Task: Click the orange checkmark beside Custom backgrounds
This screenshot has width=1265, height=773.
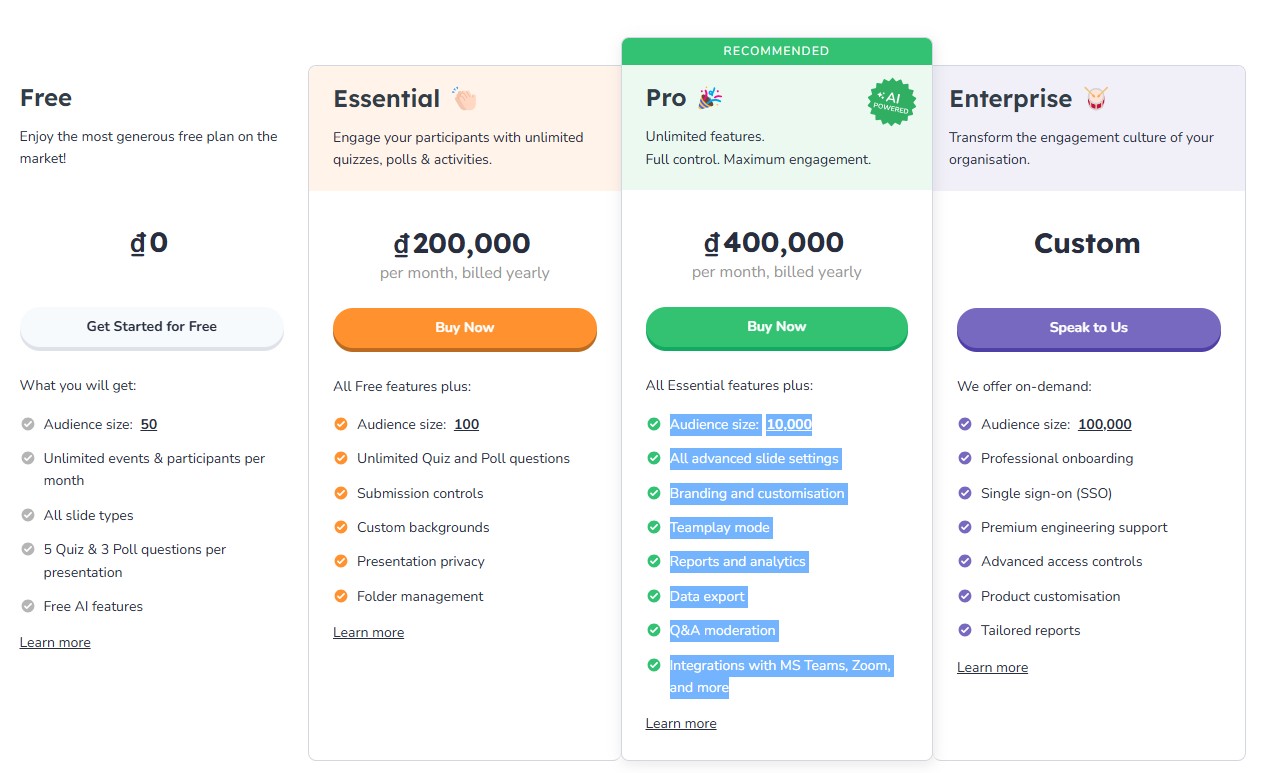Action: pos(341,527)
